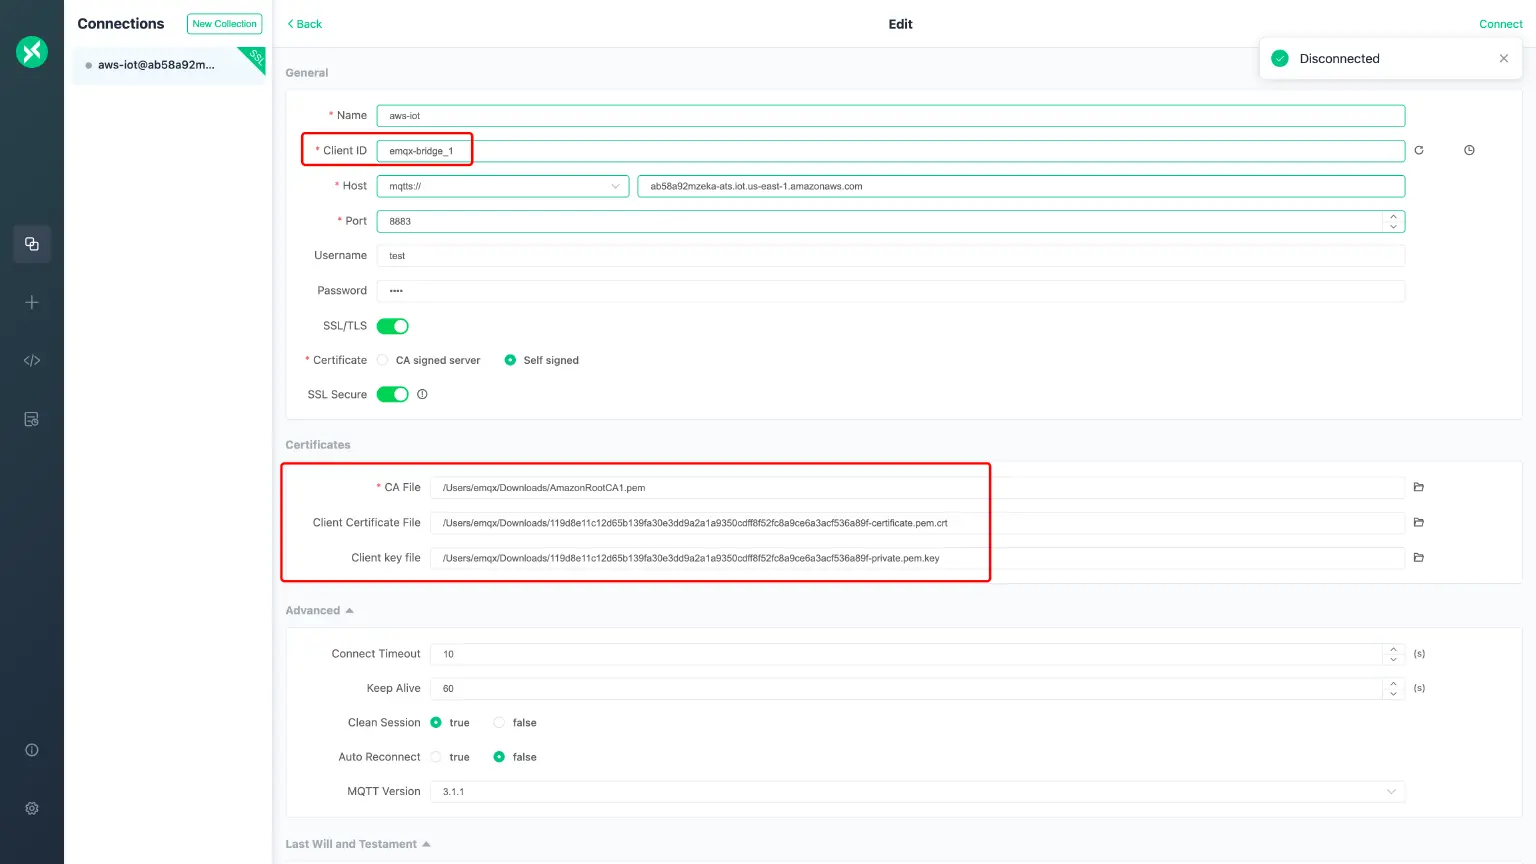Browse for the CA File using the folder icon
Image resolution: width=1536 pixels, height=864 pixels.
(1418, 487)
